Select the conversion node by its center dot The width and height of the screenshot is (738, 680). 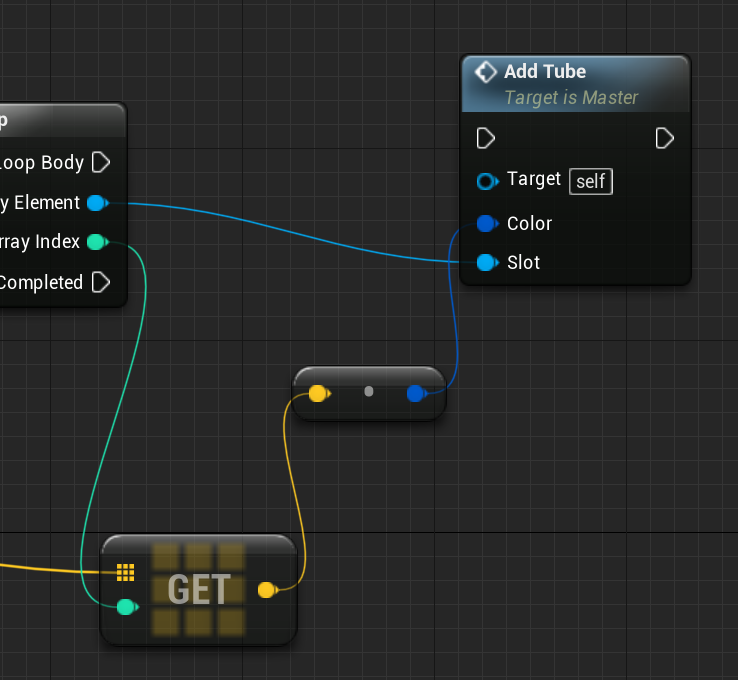369,392
